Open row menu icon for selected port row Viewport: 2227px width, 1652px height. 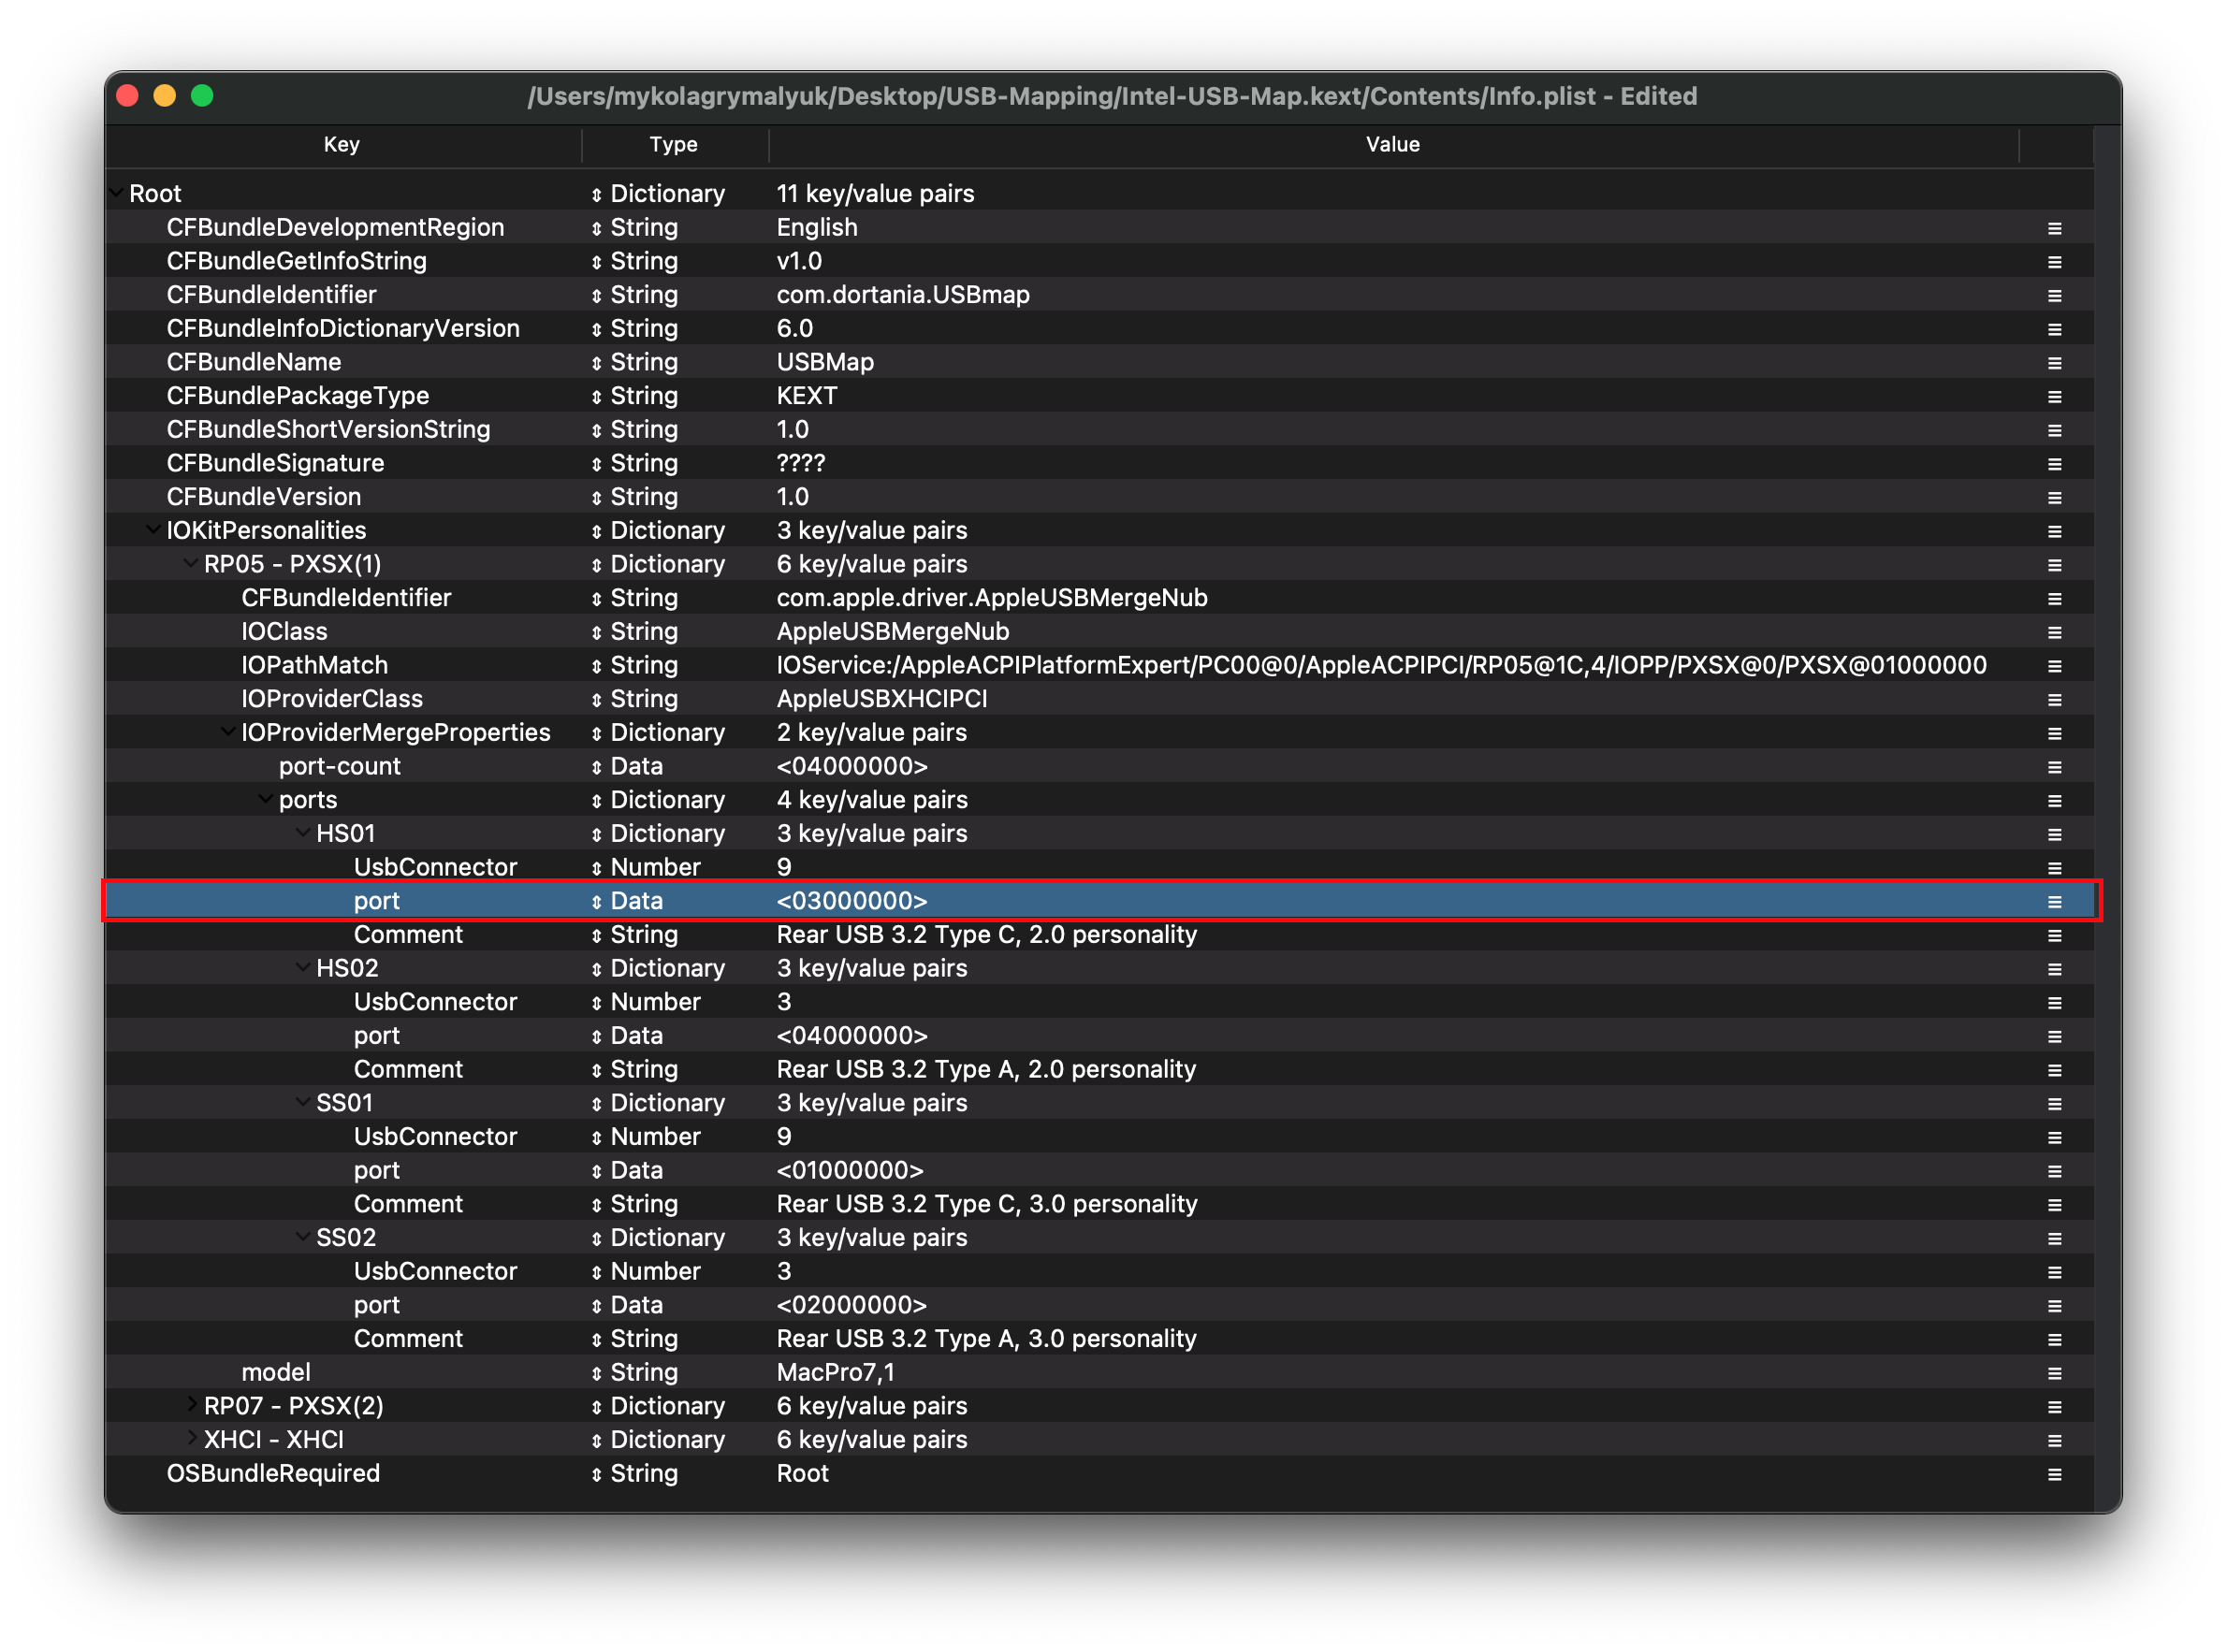2054,902
